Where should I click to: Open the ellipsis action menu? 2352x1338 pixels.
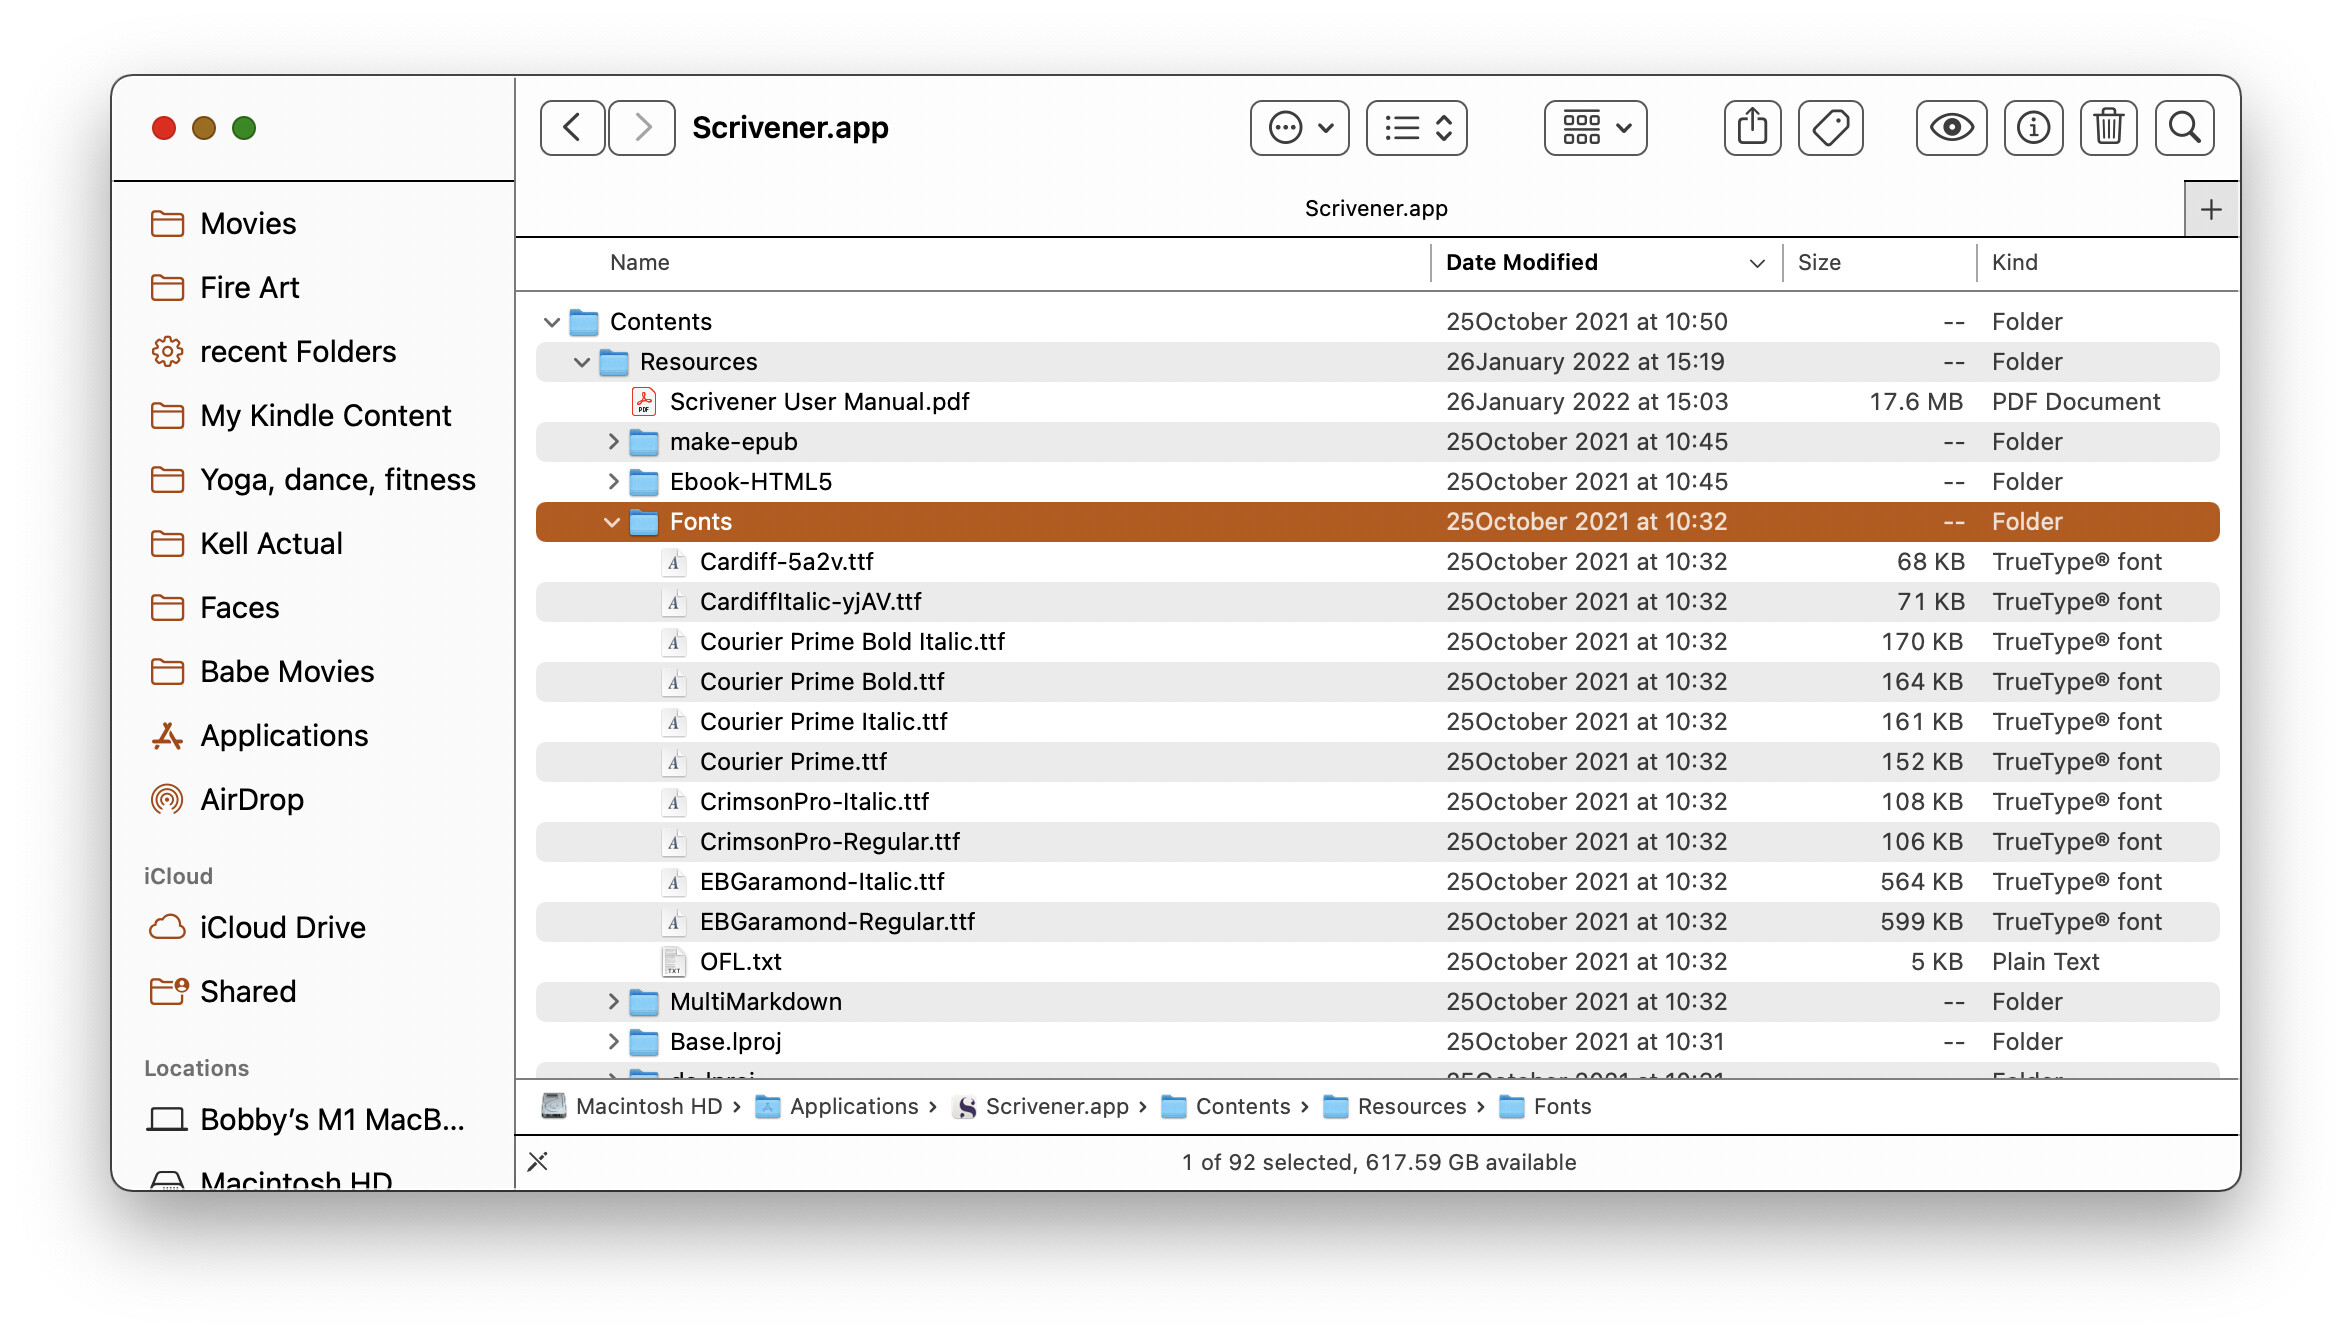click(1299, 128)
